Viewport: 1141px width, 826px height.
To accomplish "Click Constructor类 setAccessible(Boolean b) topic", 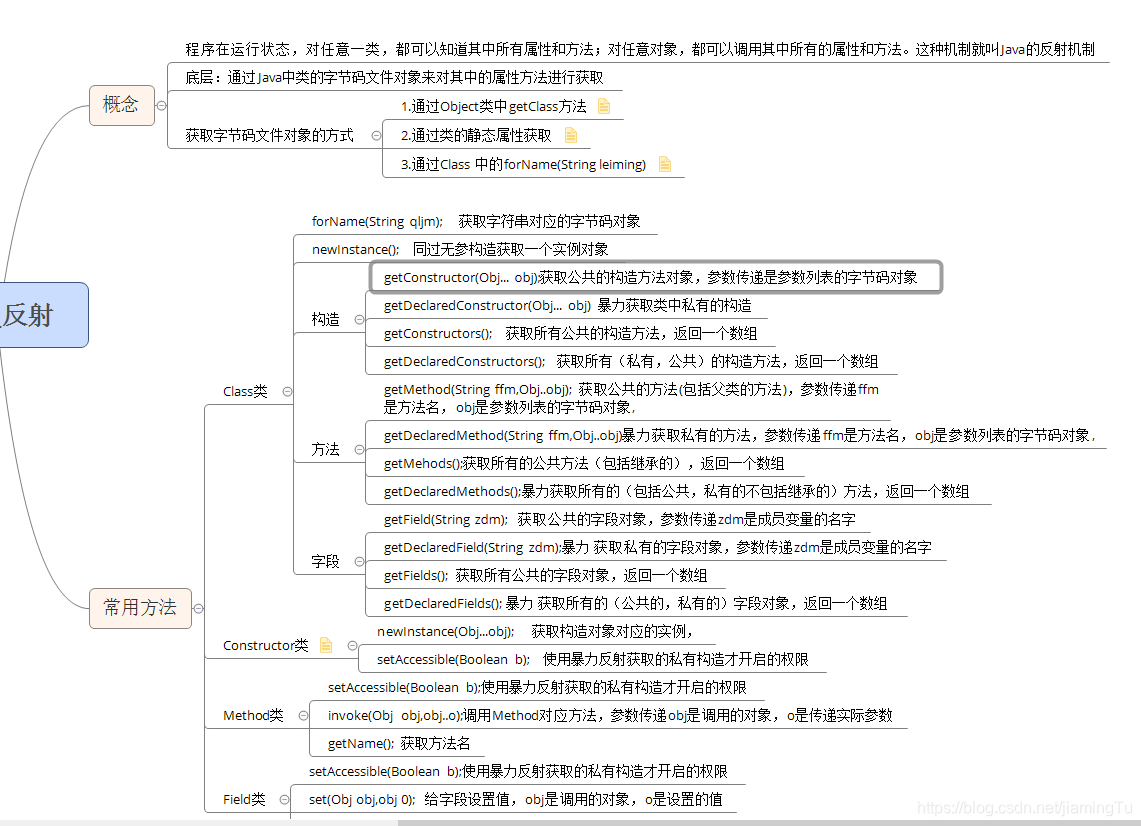I will click(x=592, y=659).
